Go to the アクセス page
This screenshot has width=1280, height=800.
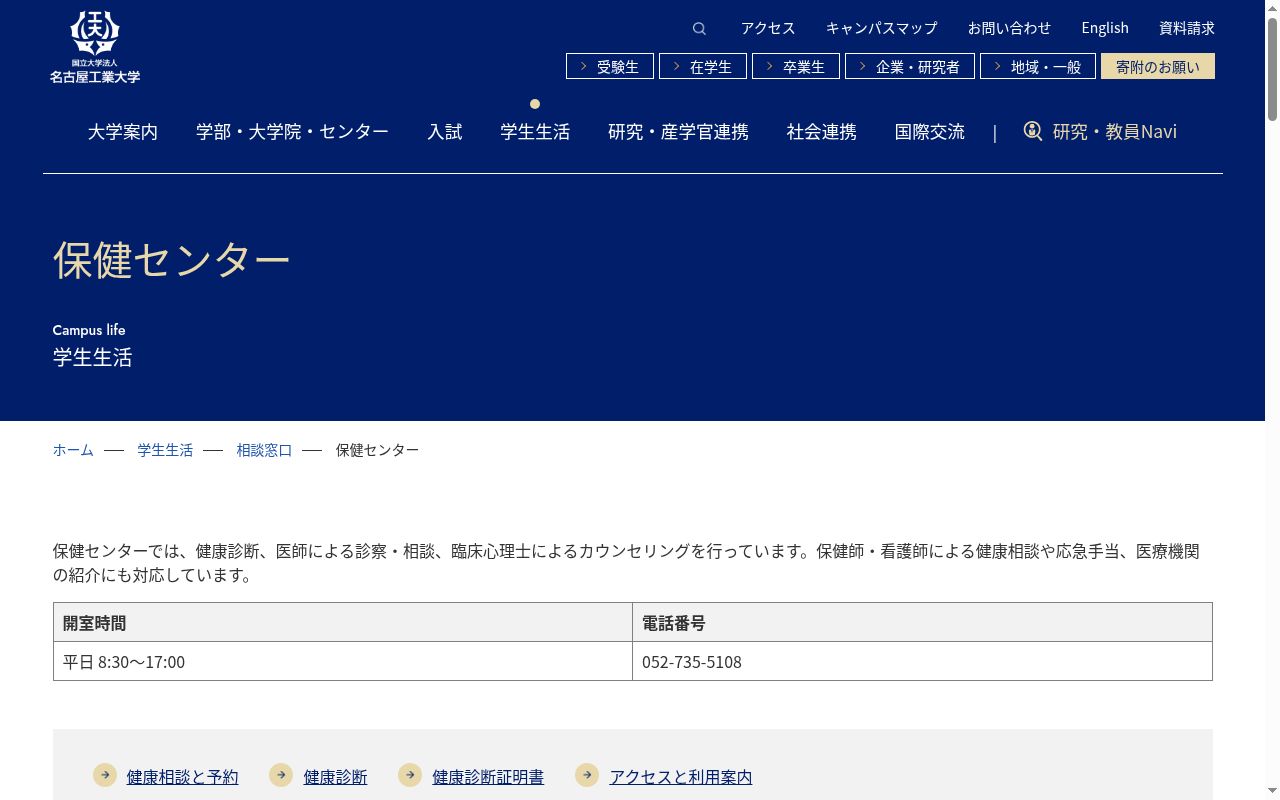pyautogui.click(x=768, y=28)
